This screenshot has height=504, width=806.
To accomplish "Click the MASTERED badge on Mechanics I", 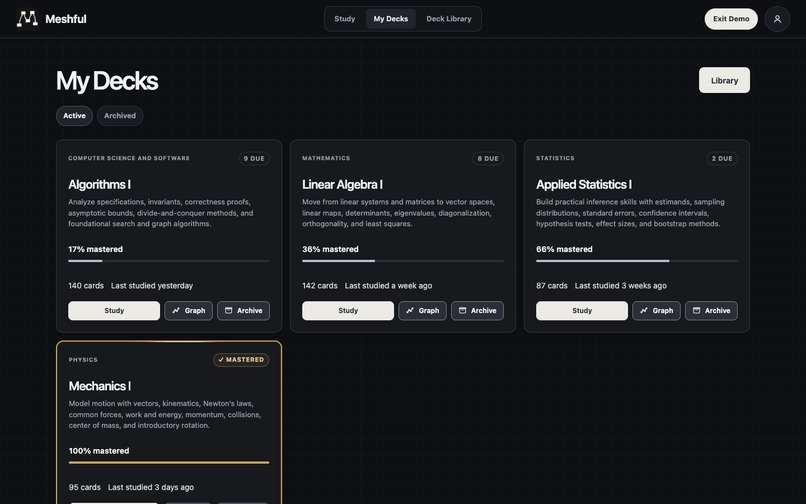I will click(x=241, y=360).
